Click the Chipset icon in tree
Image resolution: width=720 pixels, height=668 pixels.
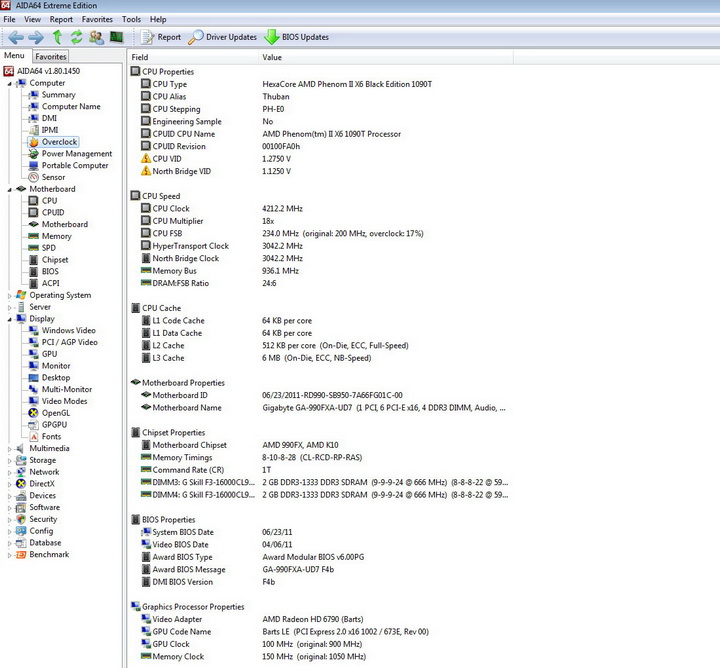tap(33, 260)
